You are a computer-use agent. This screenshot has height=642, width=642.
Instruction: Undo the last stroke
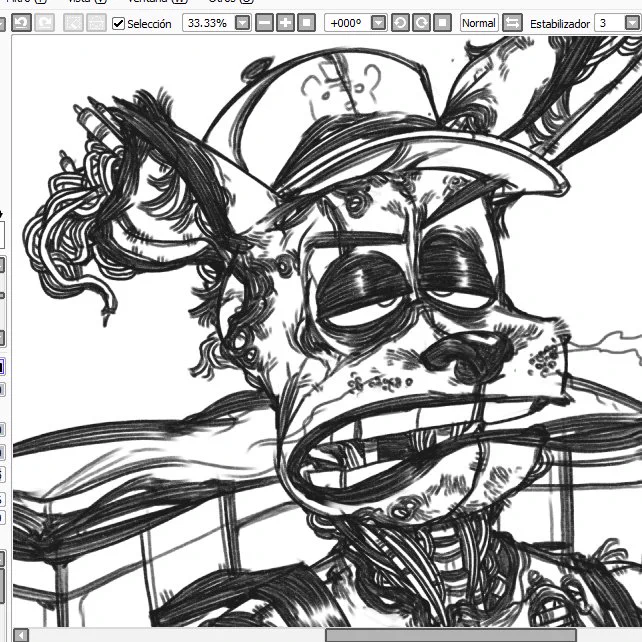point(21,23)
